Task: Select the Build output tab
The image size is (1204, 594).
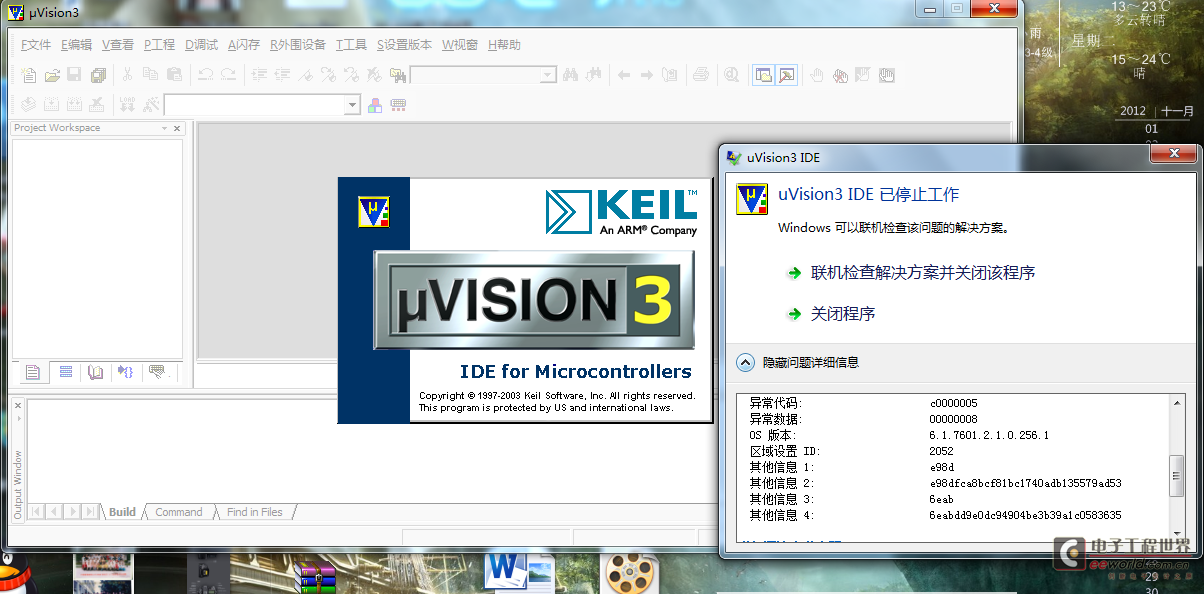Action: 122,512
